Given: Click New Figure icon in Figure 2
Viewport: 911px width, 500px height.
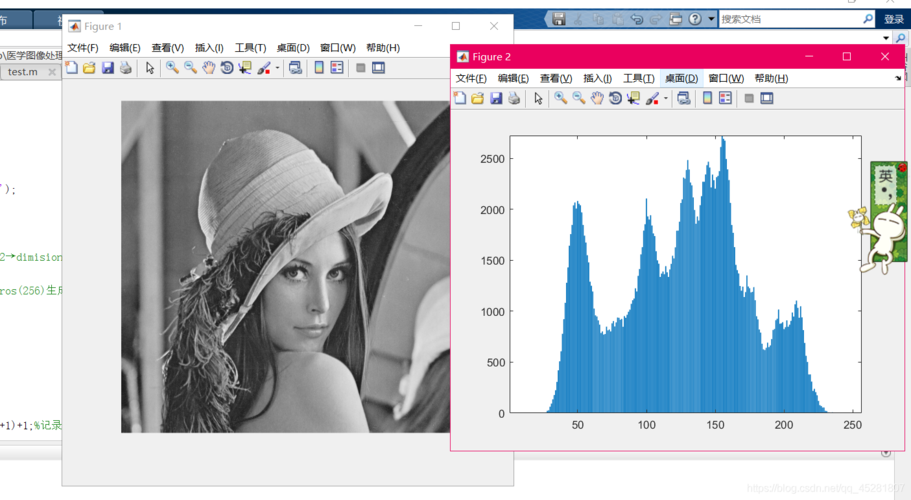Looking at the screenshot, I should (460, 98).
